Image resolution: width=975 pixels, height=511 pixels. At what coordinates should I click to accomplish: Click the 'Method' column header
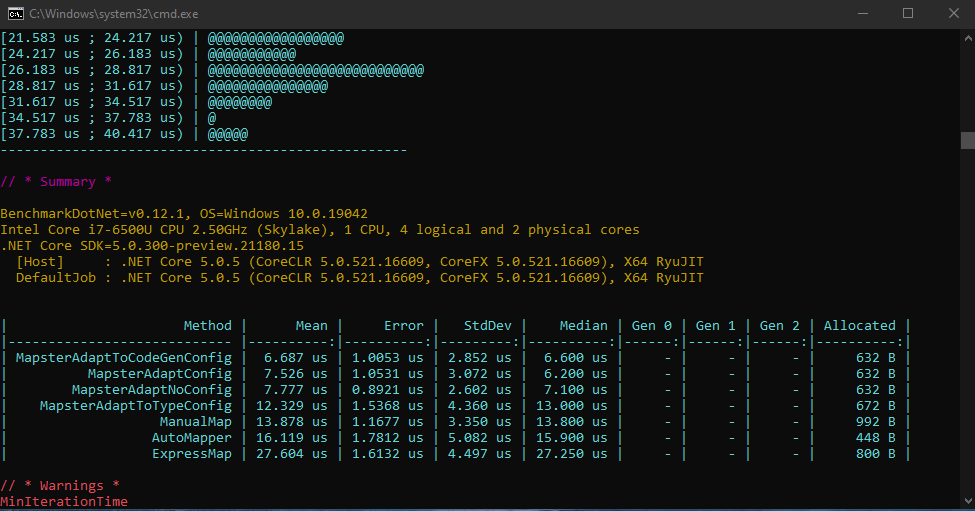click(x=208, y=326)
